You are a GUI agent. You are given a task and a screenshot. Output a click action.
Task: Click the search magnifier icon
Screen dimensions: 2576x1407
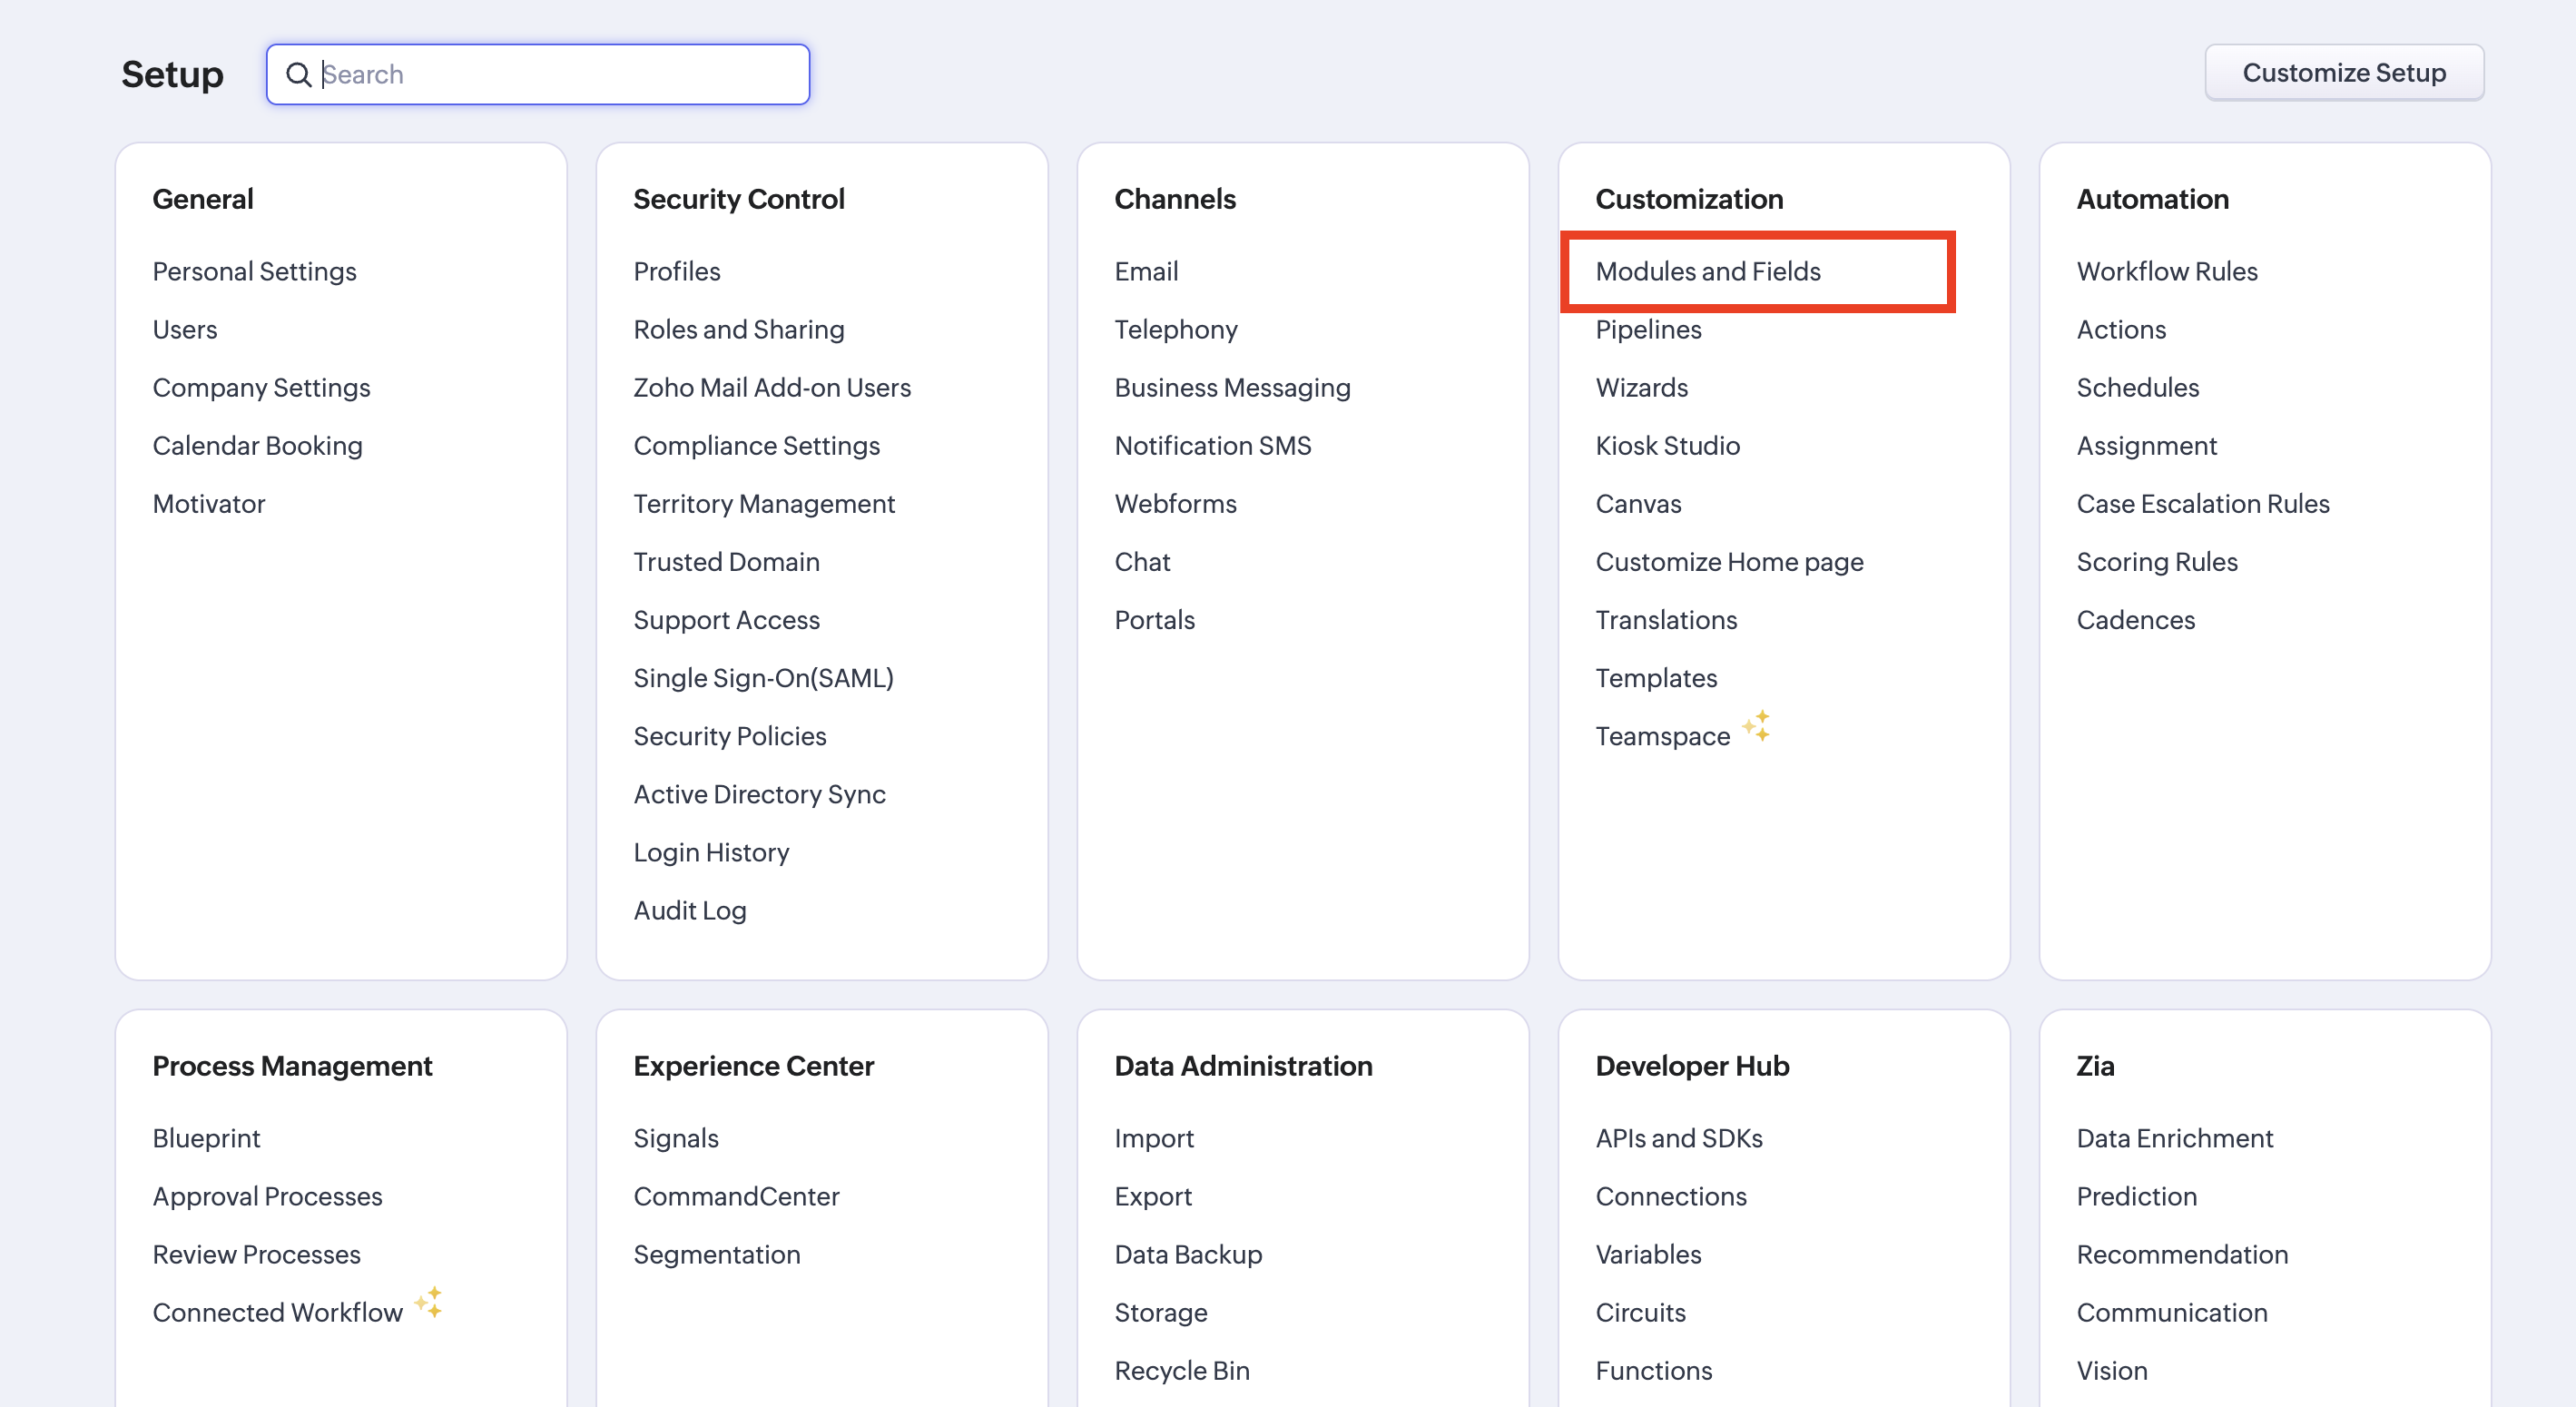298,75
